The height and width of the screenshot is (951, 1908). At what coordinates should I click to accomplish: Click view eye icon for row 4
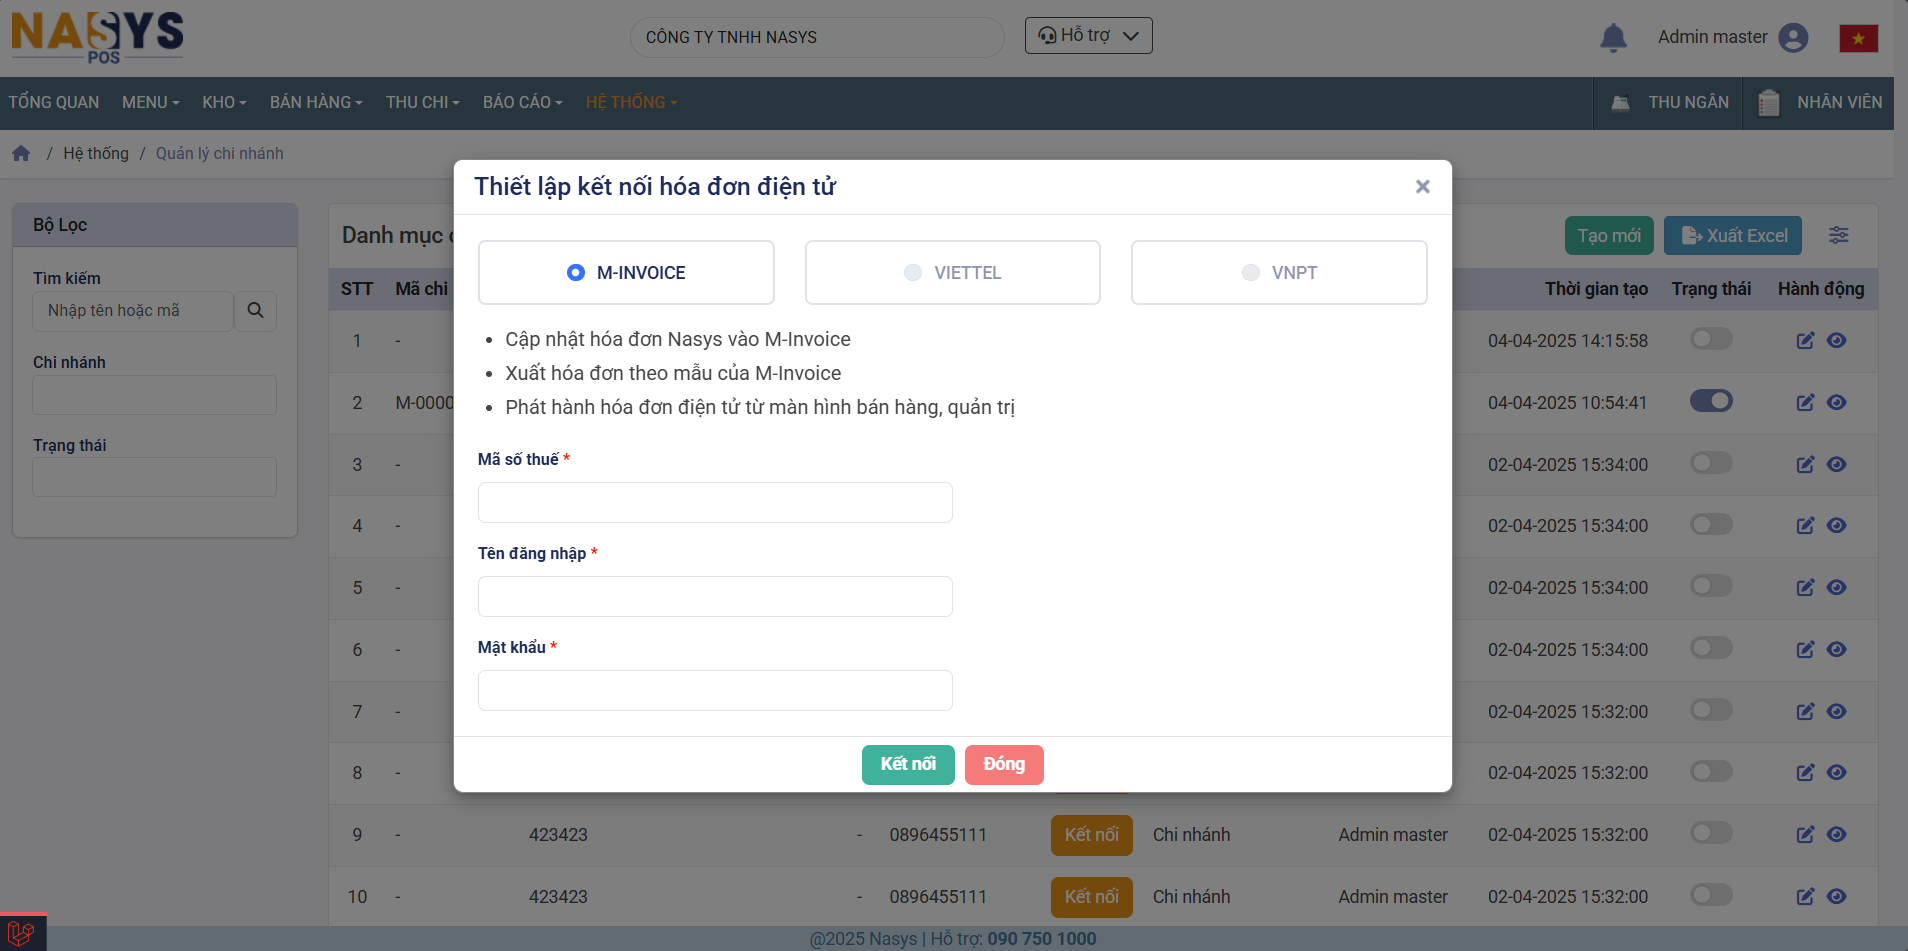[1837, 526]
